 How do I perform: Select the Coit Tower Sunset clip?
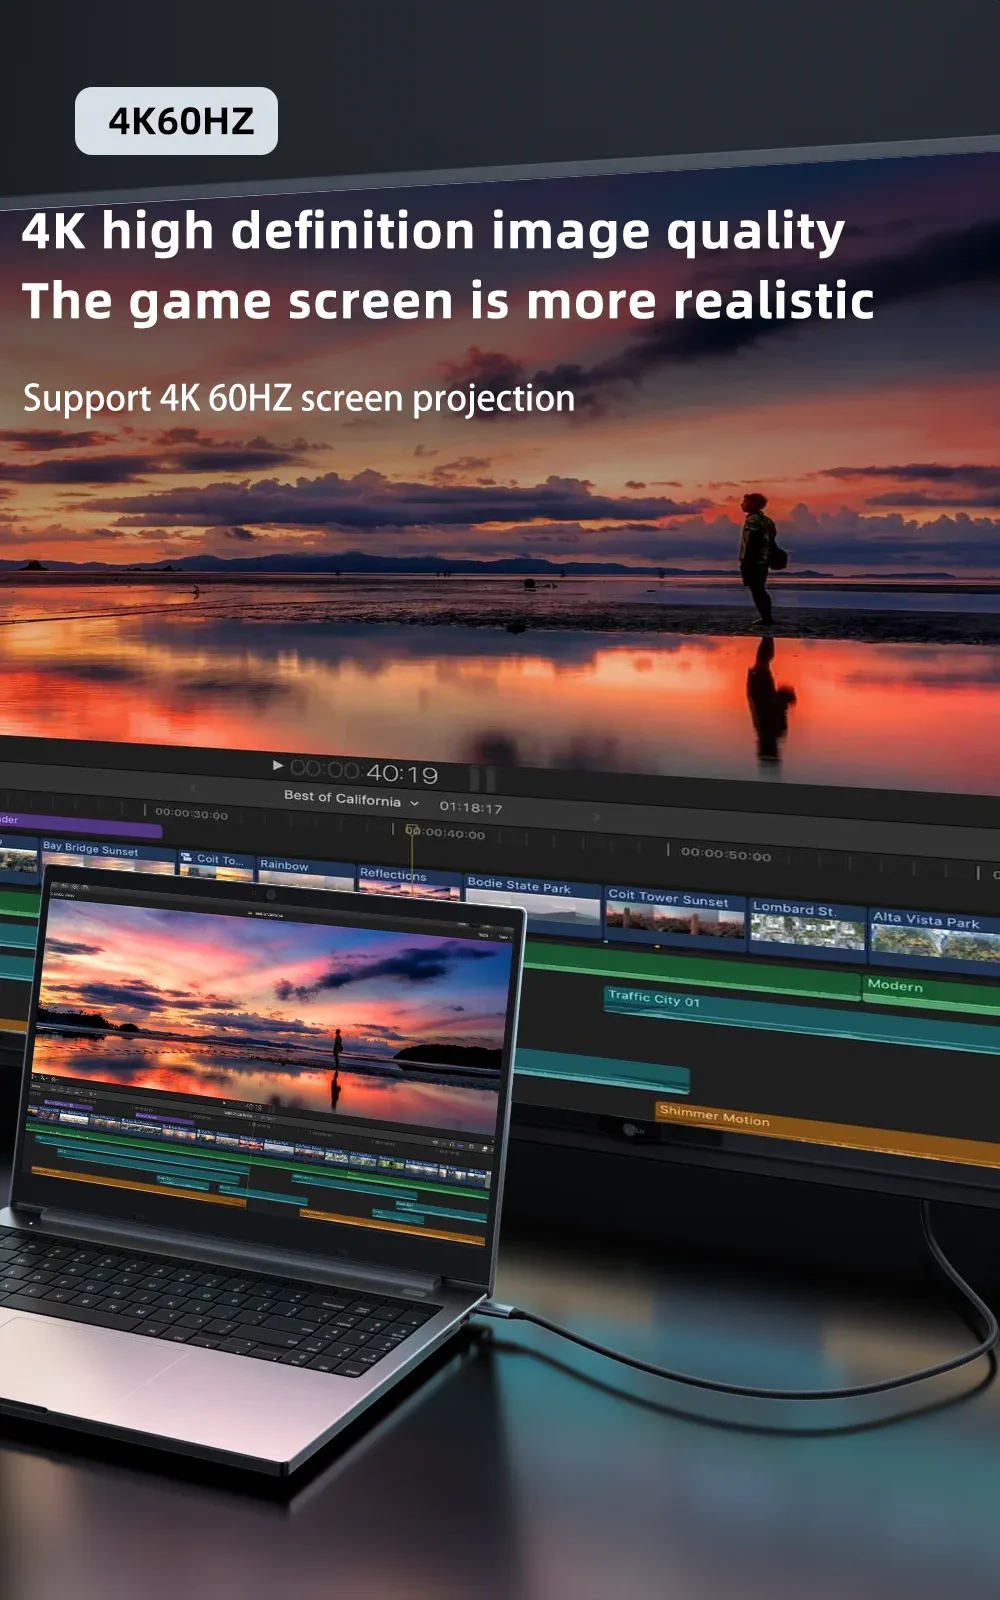click(x=675, y=916)
